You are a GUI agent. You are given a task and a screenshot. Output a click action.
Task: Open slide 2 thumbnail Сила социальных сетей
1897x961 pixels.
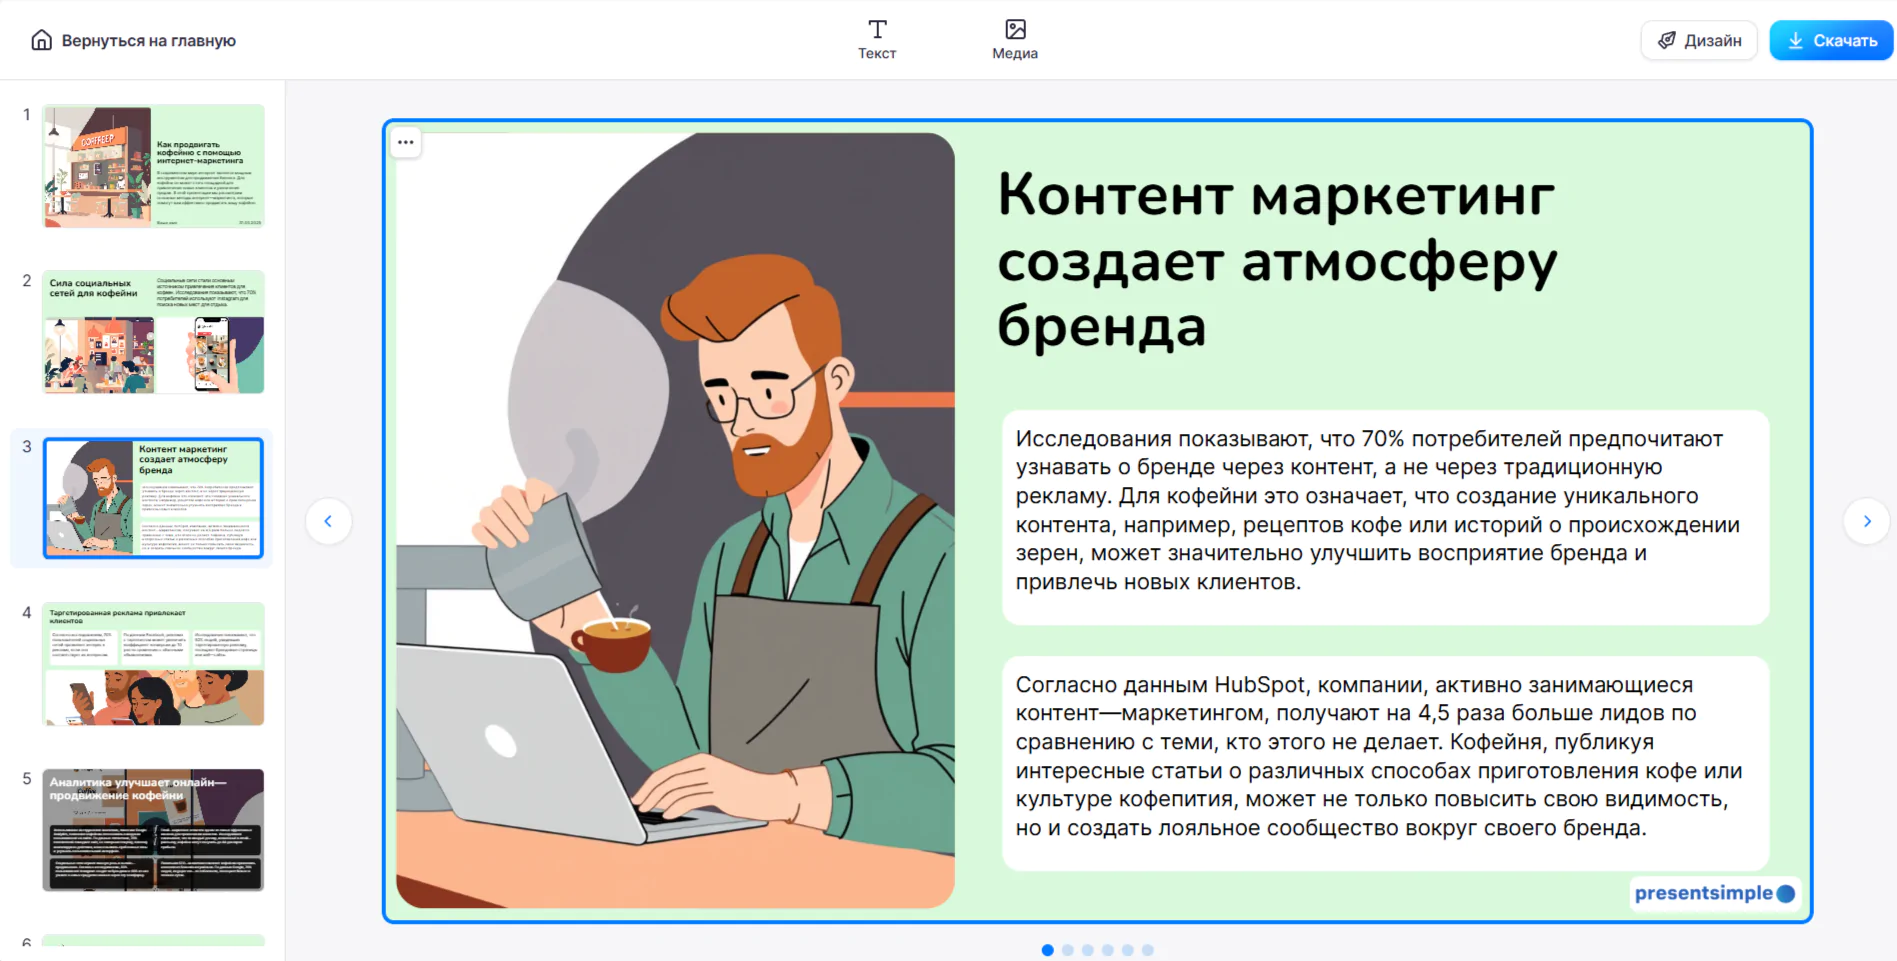pyautogui.click(x=154, y=332)
